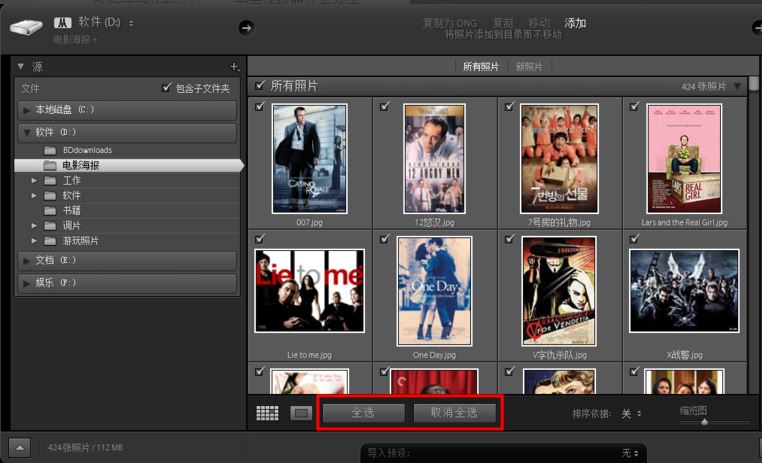The width and height of the screenshot is (762, 463).
Task: Click the source hard drive icon
Action: coord(26,26)
